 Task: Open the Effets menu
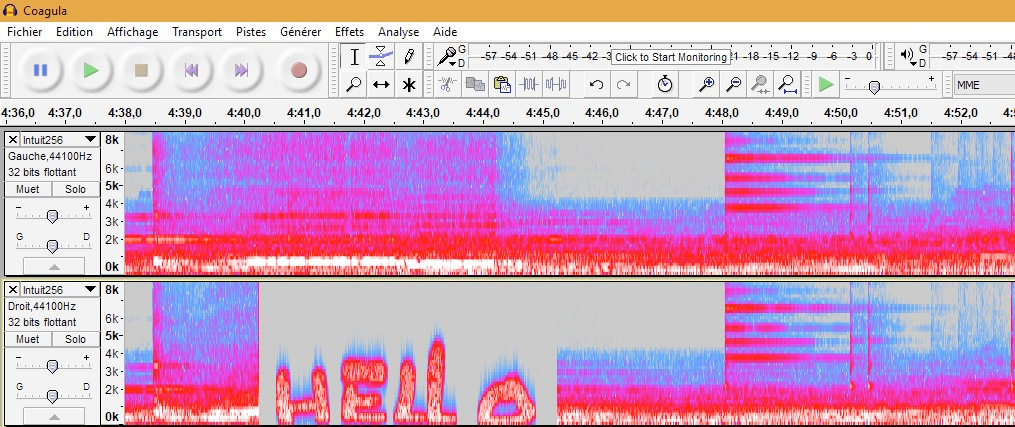pyautogui.click(x=350, y=32)
